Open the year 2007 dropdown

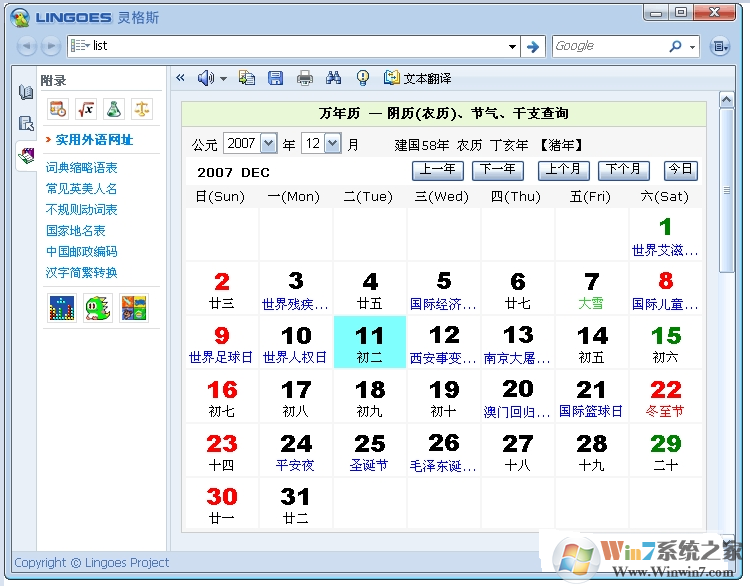tap(268, 144)
